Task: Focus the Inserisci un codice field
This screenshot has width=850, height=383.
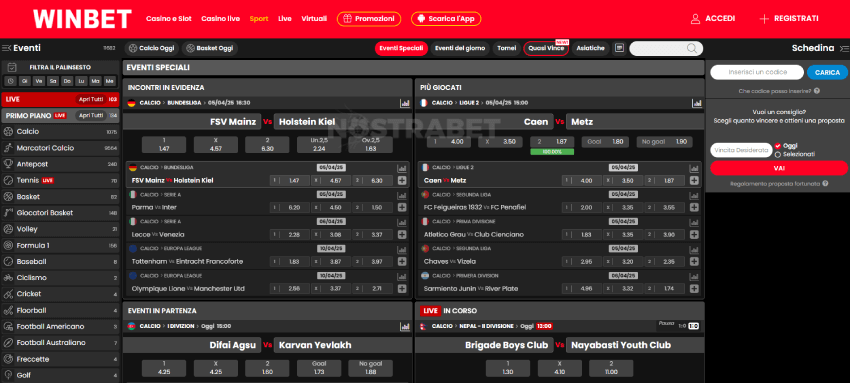Action: pyautogui.click(x=757, y=73)
